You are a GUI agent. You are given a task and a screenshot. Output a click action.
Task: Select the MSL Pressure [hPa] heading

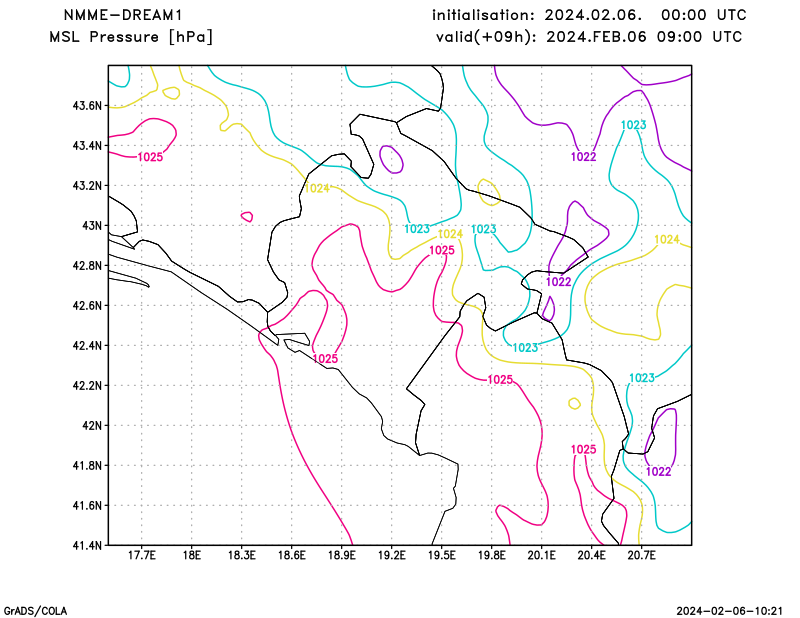point(131,37)
